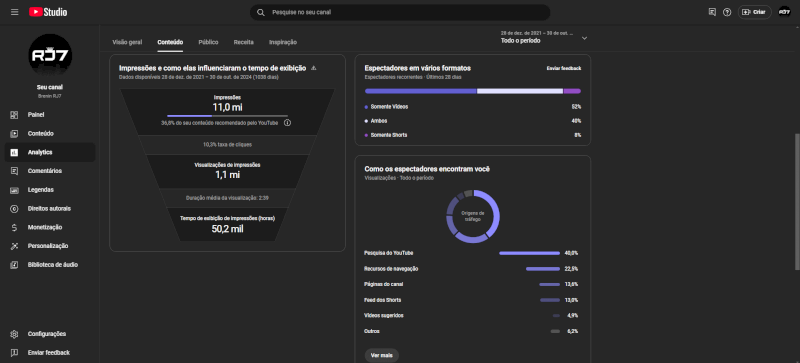Click the Analytics sidebar icon

tap(14, 152)
